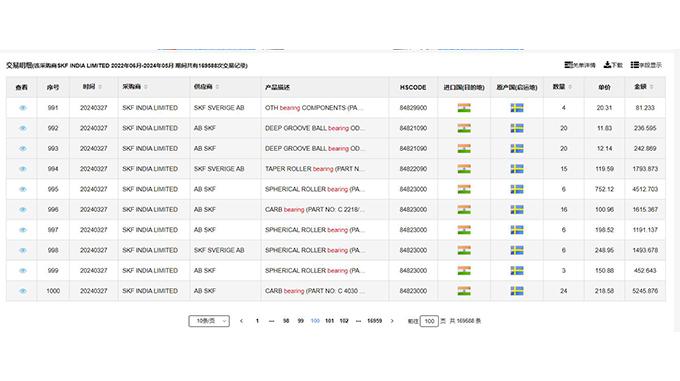The height and width of the screenshot is (381, 680).
Task: Go to page 99
Action: tap(301, 321)
